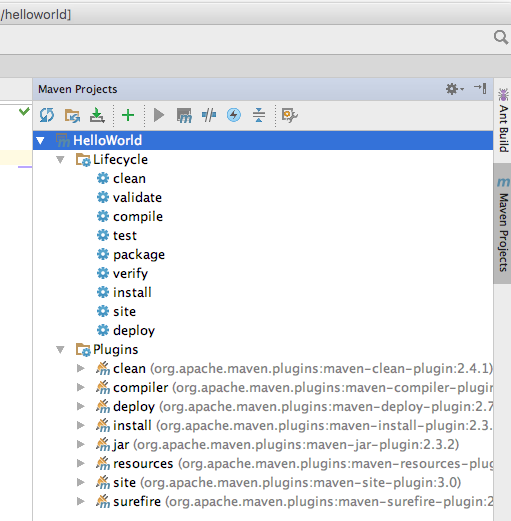Toggle Offline Mode icon
The width and height of the screenshot is (511, 521).
(209, 115)
